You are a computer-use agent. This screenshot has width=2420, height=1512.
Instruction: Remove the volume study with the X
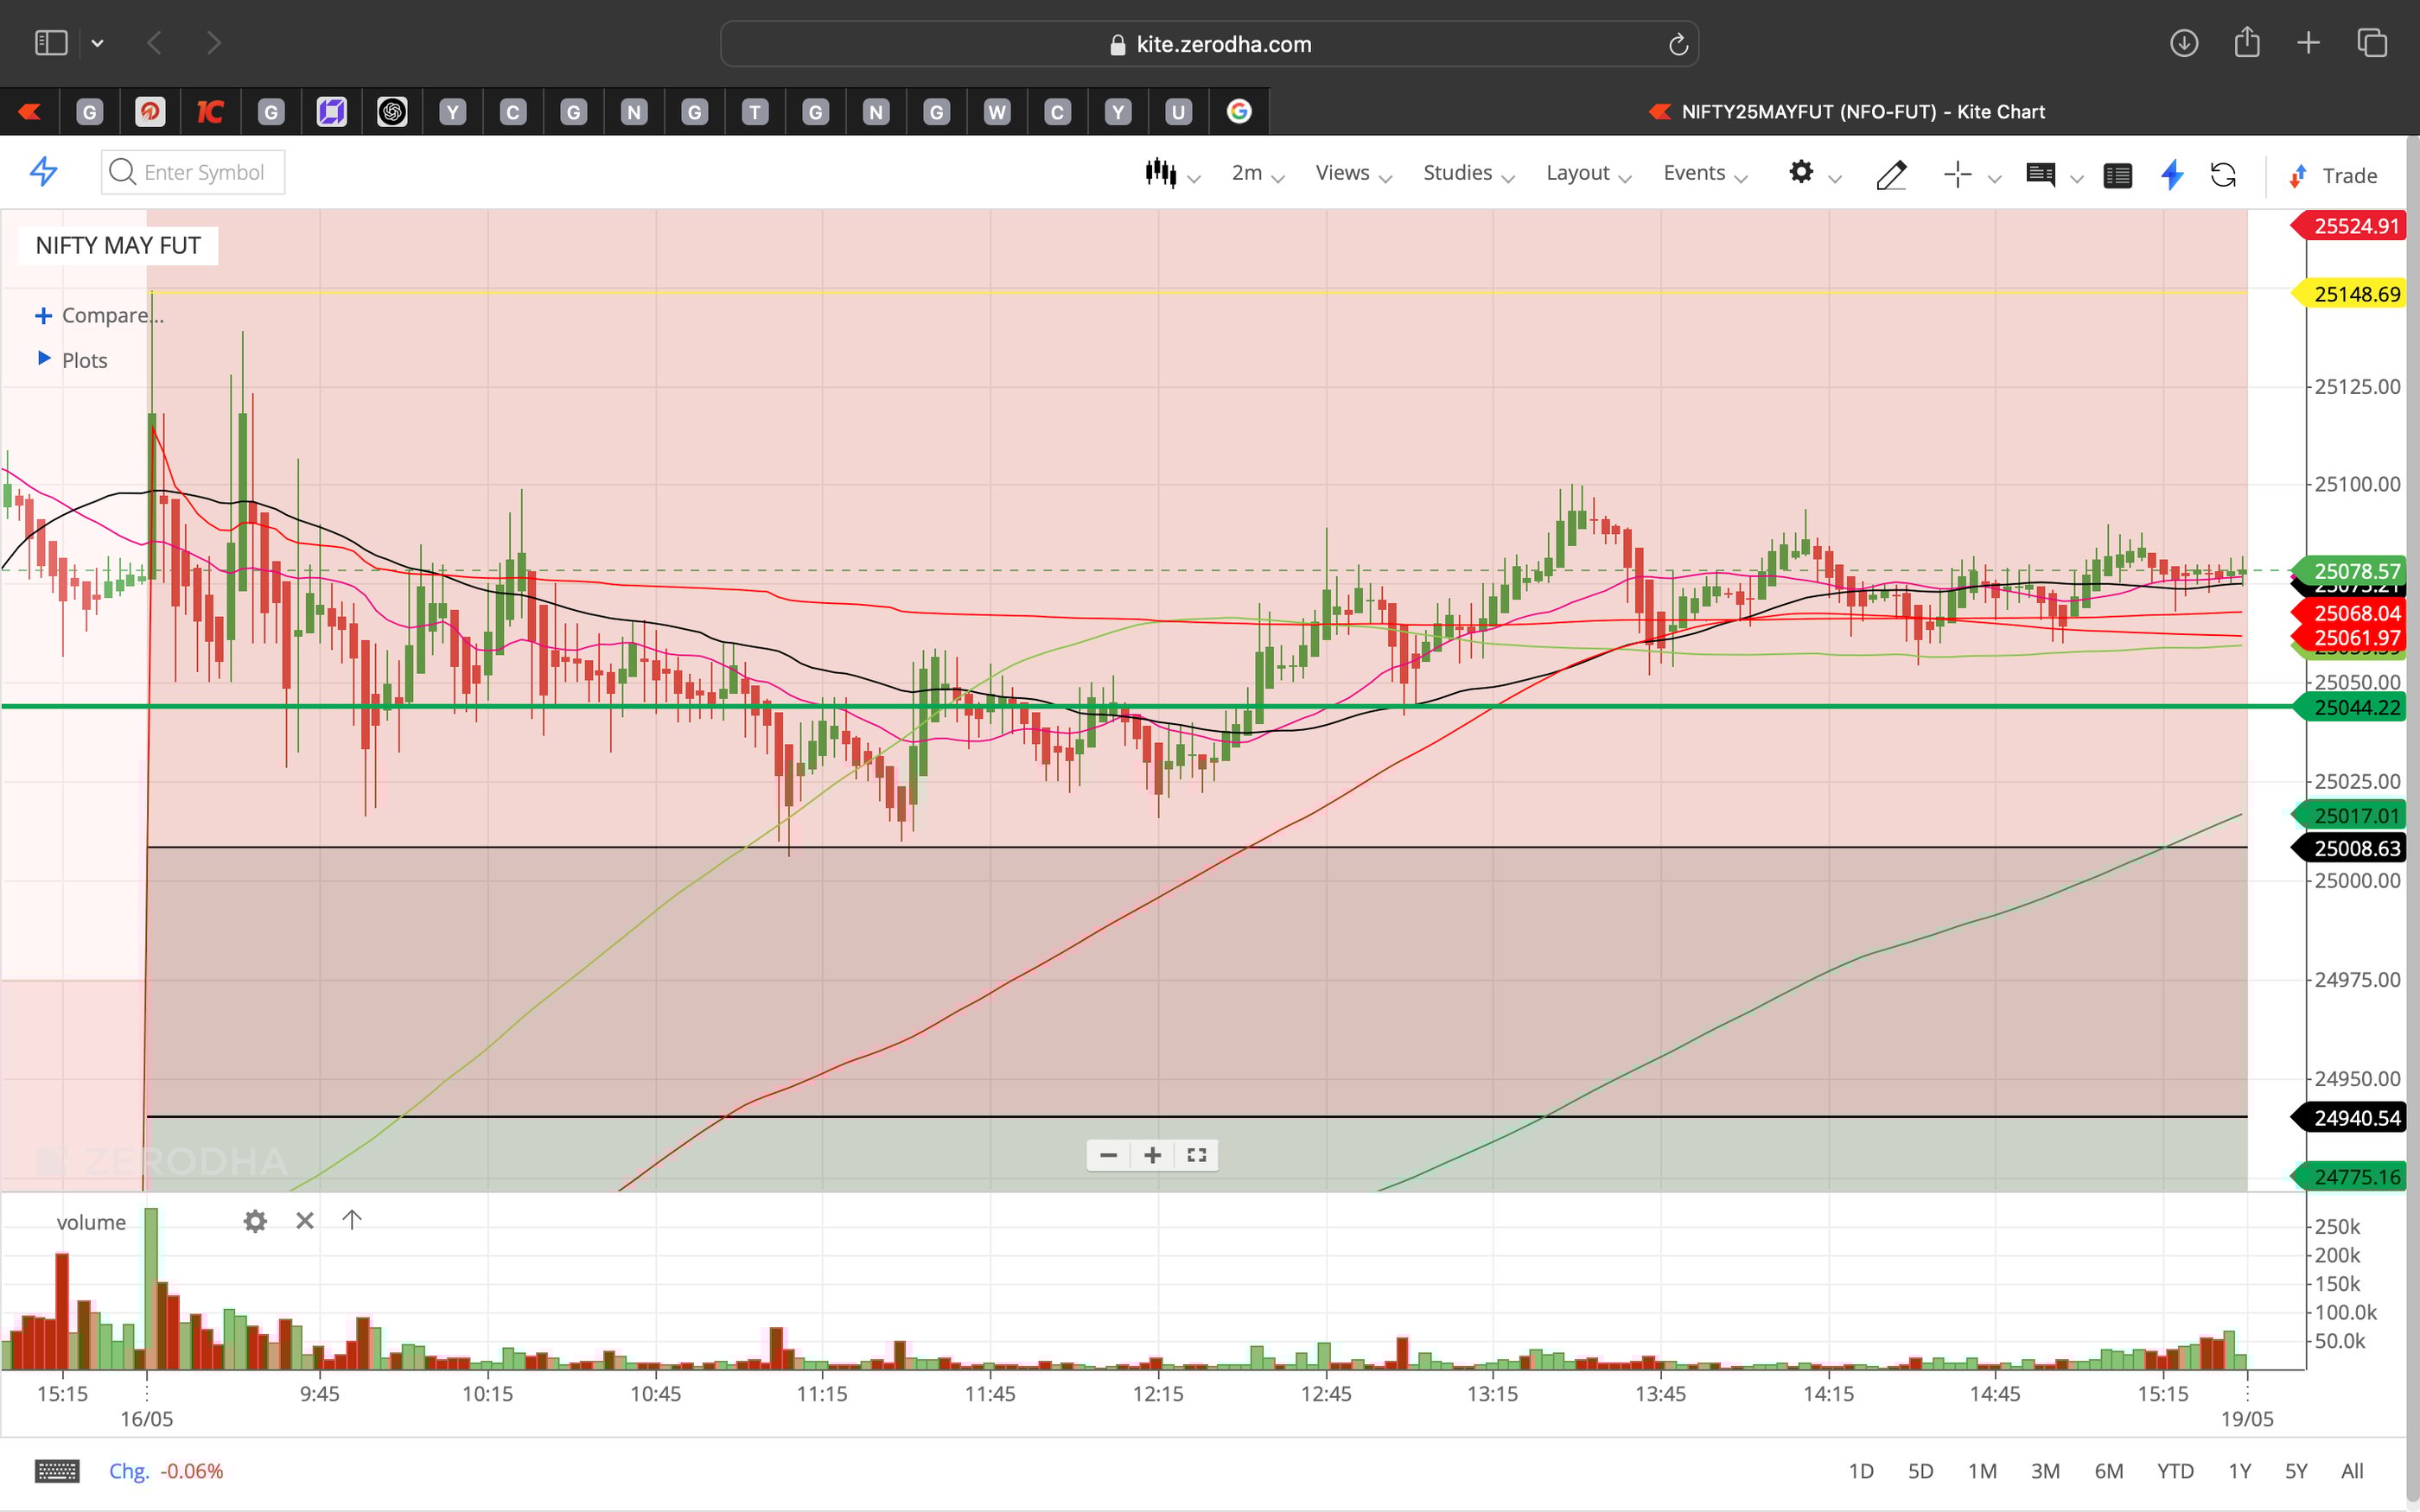(x=305, y=1220)
